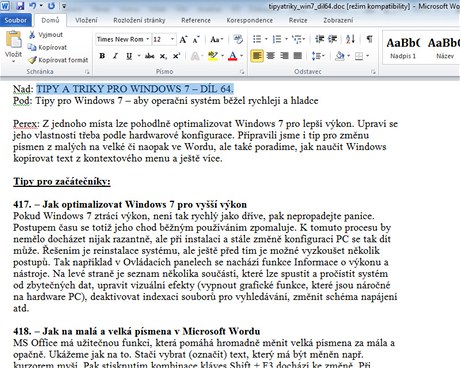Click the Undo arrow icon
Image resolution: width=460 pixels, height=368 pixels.
click(33, 6)
